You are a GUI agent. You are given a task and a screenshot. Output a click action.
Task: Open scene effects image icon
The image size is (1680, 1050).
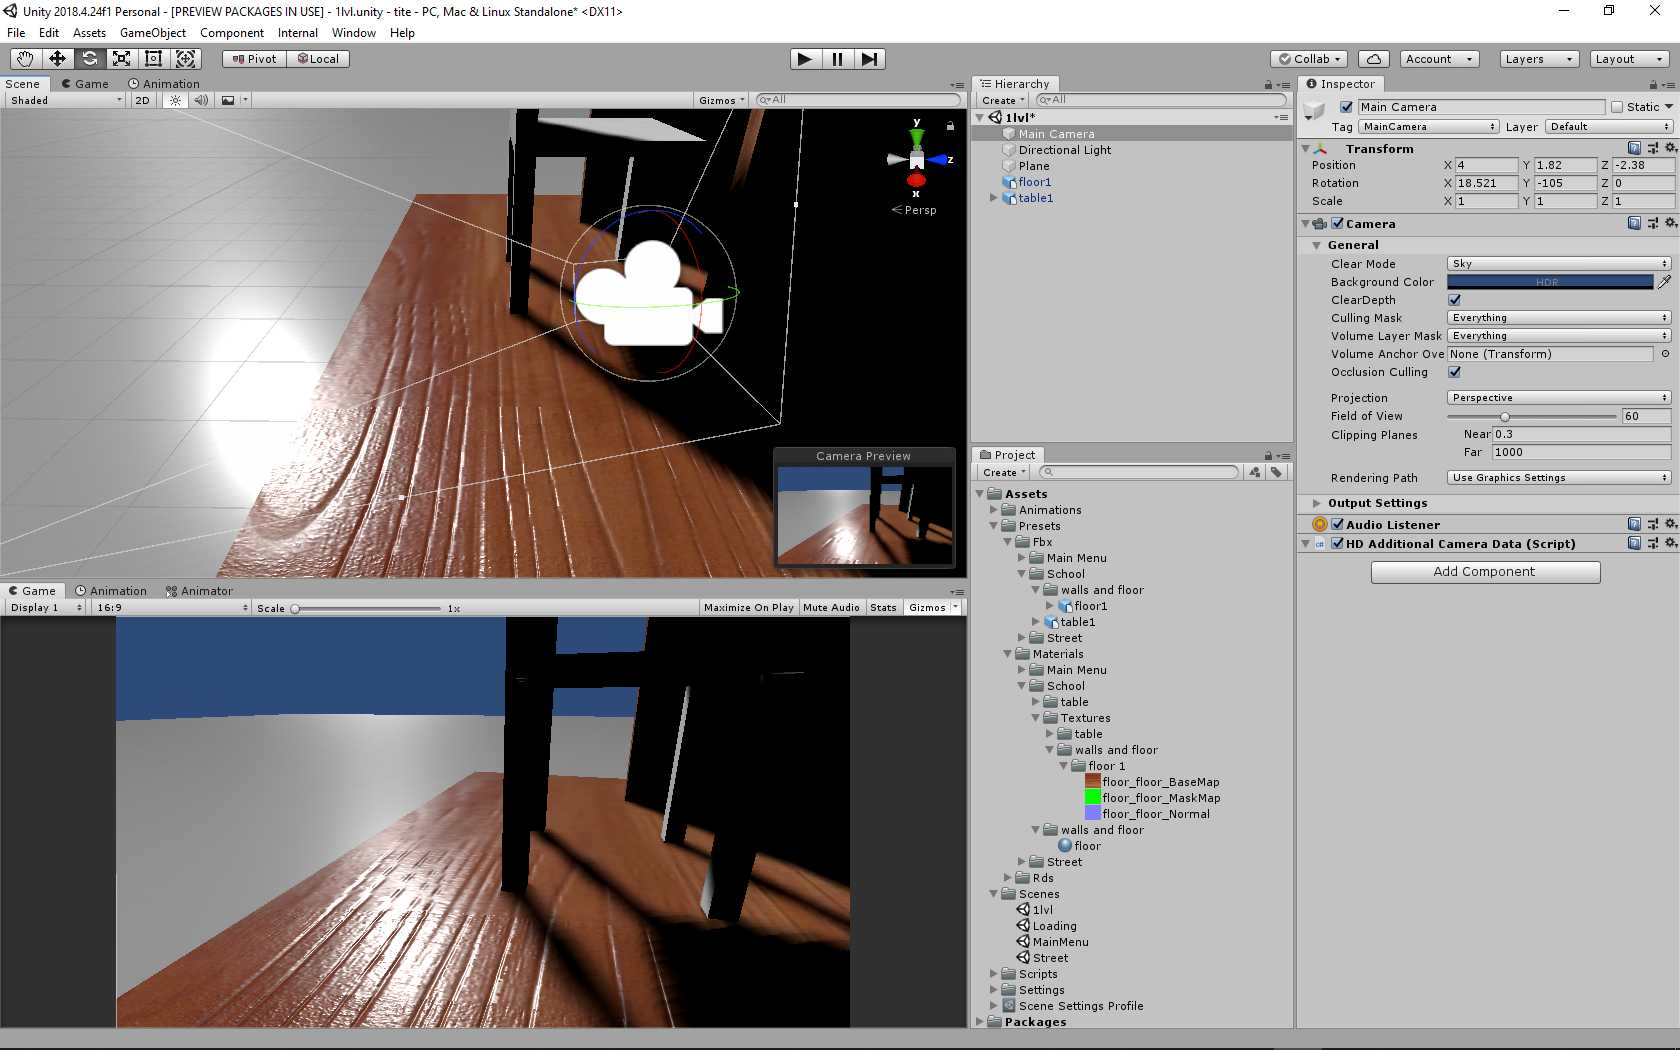click(229, 100)
